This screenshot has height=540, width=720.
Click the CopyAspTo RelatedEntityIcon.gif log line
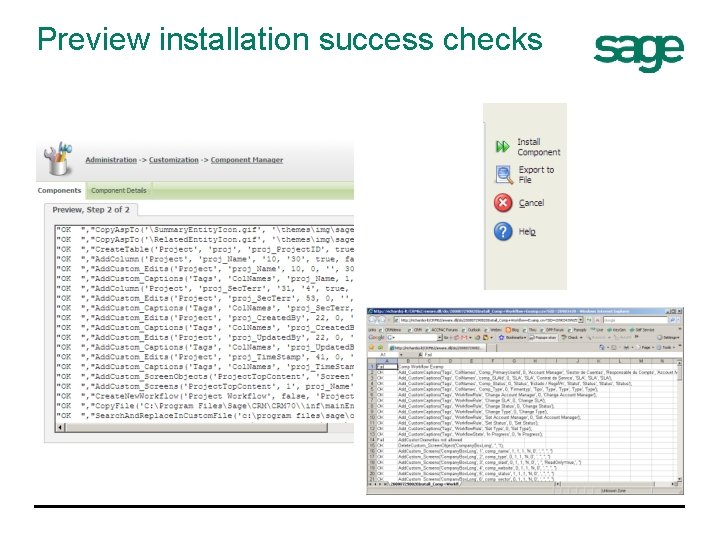[205, 240]
